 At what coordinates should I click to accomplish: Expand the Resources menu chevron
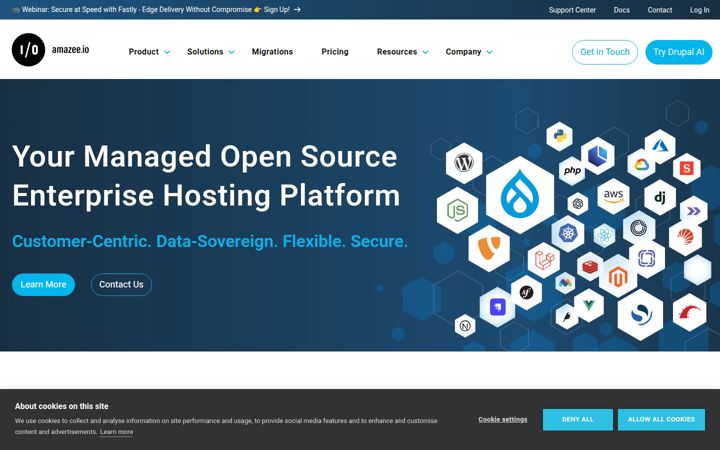pyautogui.click(x=426, y=52)
